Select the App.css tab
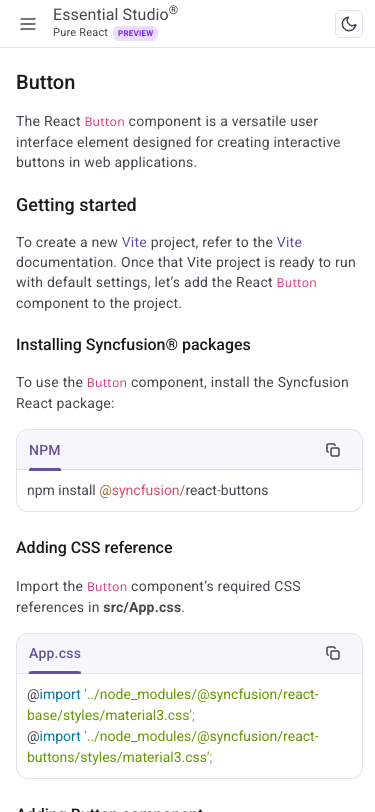Viewport: 375px width, 812px height. pyautogui.click(x=55, y=654)
